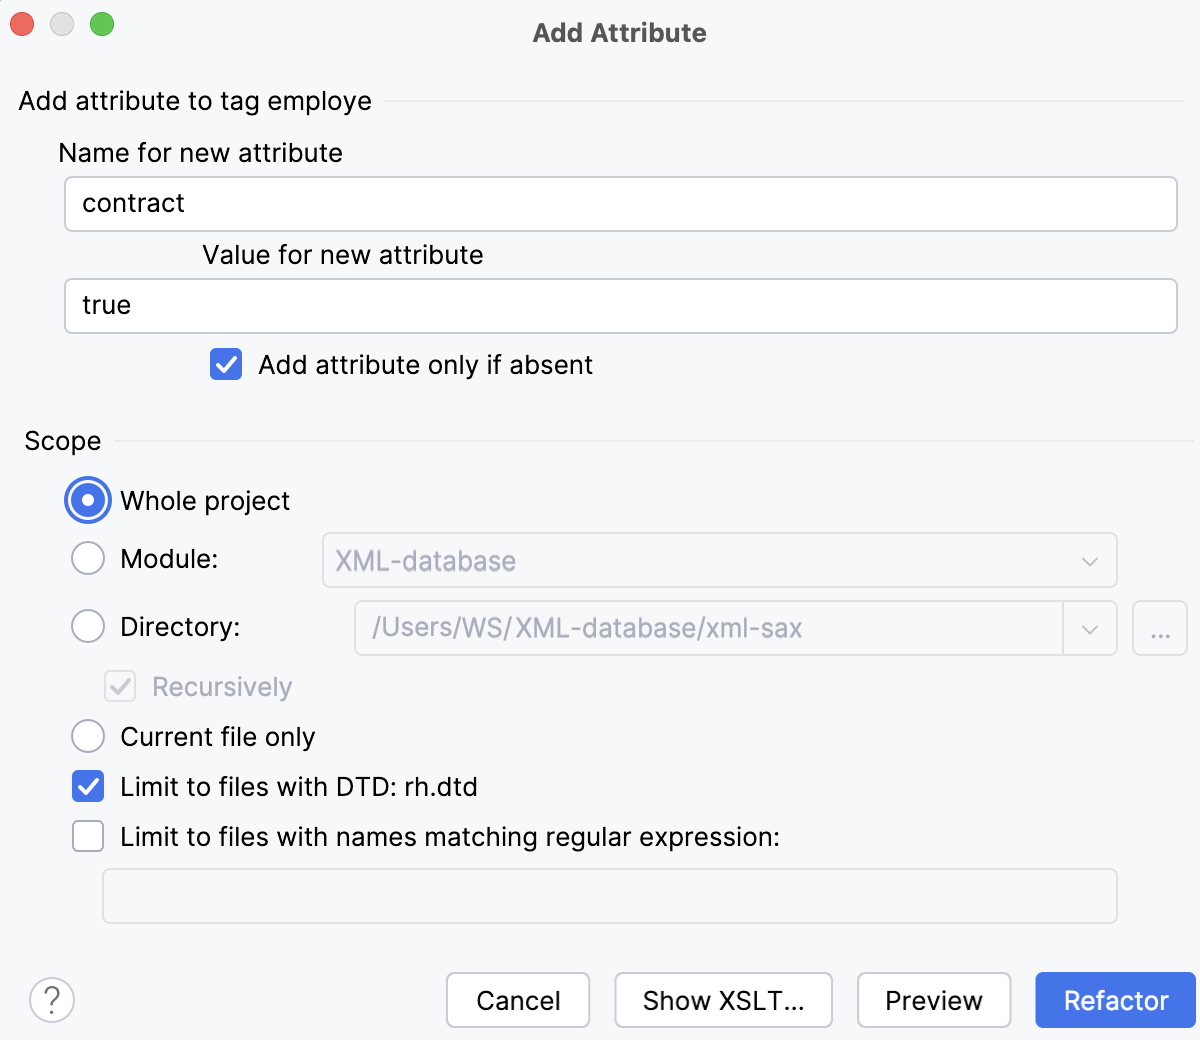
Task: Choose the 'Directory' scope option
Action: pyautogui.click(x=88, y=626)
